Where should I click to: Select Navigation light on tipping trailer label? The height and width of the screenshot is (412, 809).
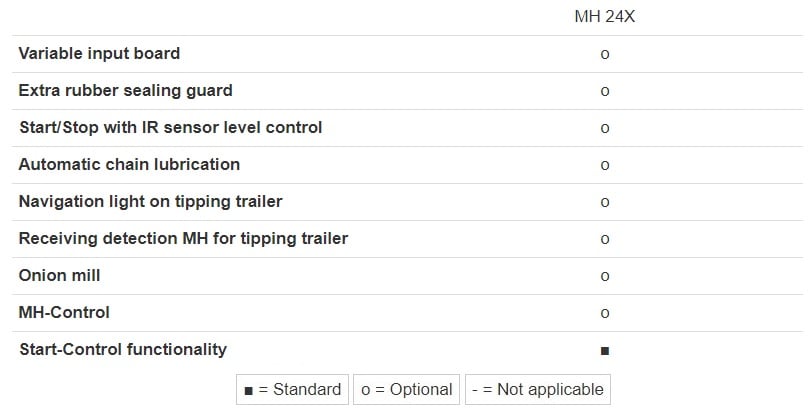pyautogui.click(x=151, y=202)
